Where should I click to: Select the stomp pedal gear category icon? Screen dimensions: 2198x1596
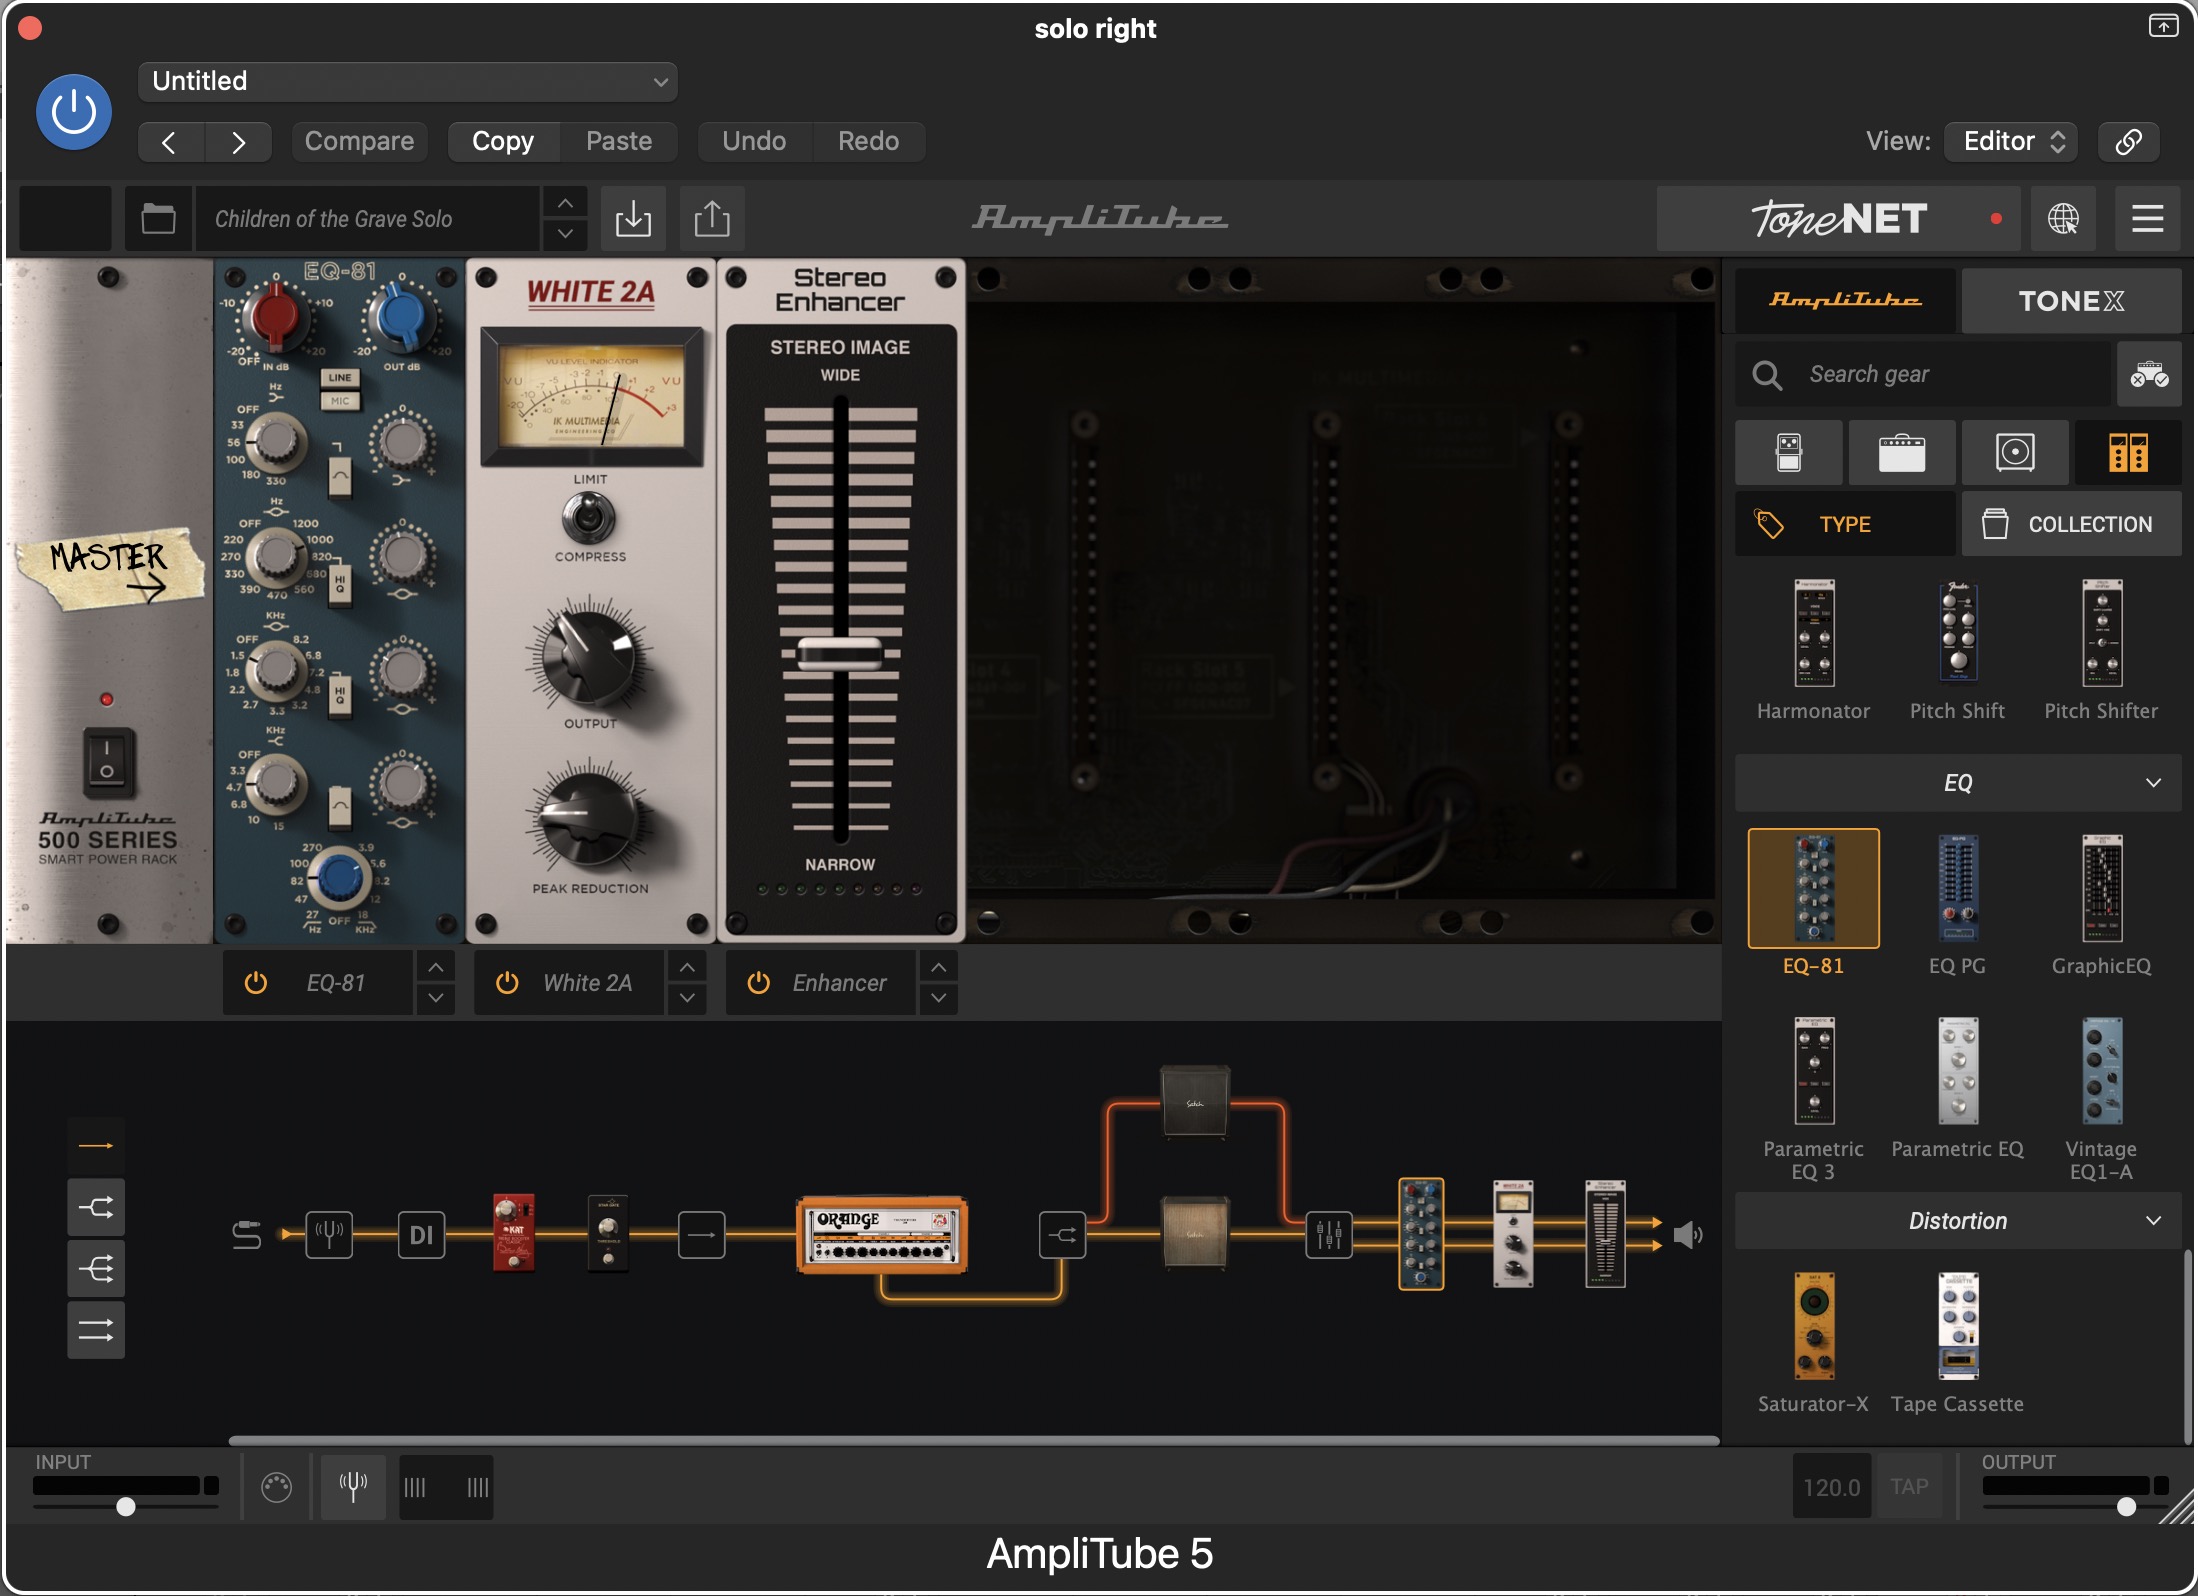(x=1788, y=452)
